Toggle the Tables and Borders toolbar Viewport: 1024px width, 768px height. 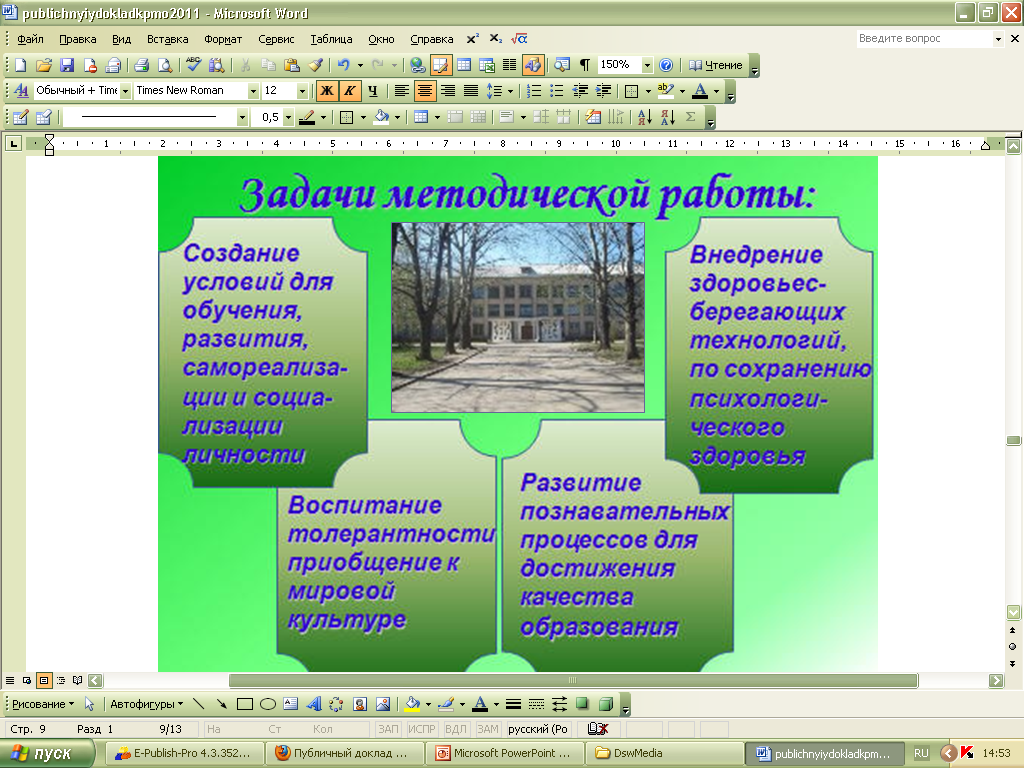coord(441,65)
